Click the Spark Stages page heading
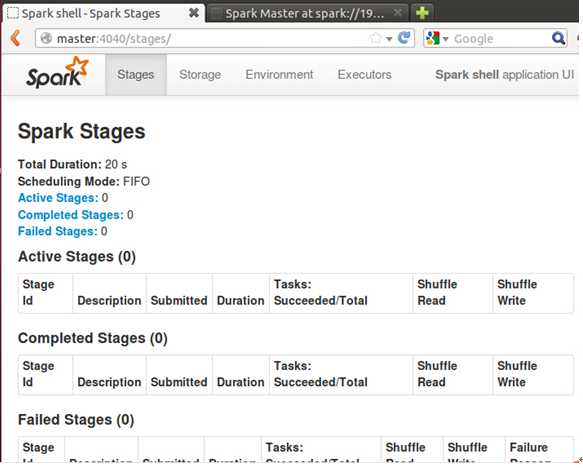The width and height of the screenshot is (583, 468). pyautogui.click(x=82, y=132)
